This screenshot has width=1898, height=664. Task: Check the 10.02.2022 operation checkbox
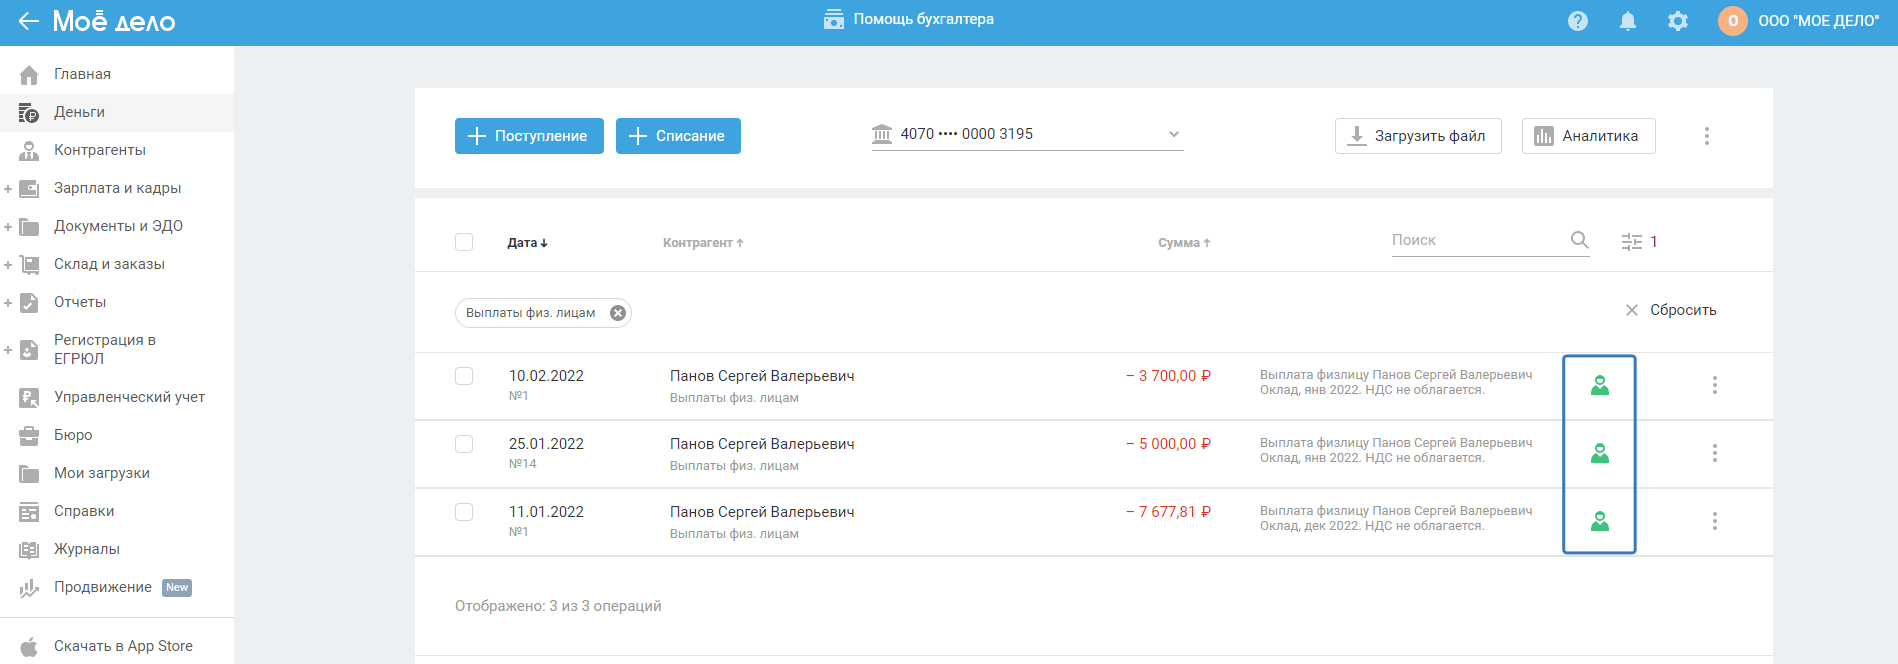464,376
